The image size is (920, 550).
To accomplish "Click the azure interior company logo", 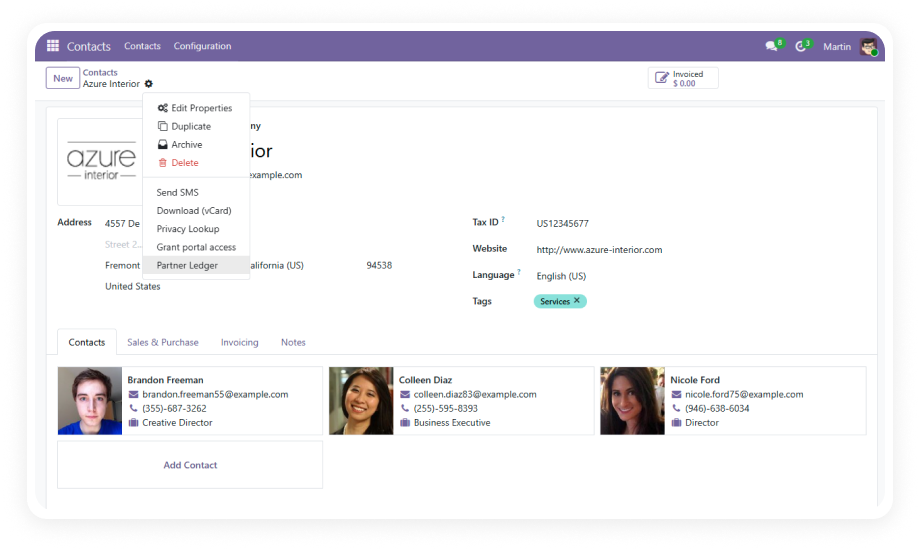I will 100,161.
